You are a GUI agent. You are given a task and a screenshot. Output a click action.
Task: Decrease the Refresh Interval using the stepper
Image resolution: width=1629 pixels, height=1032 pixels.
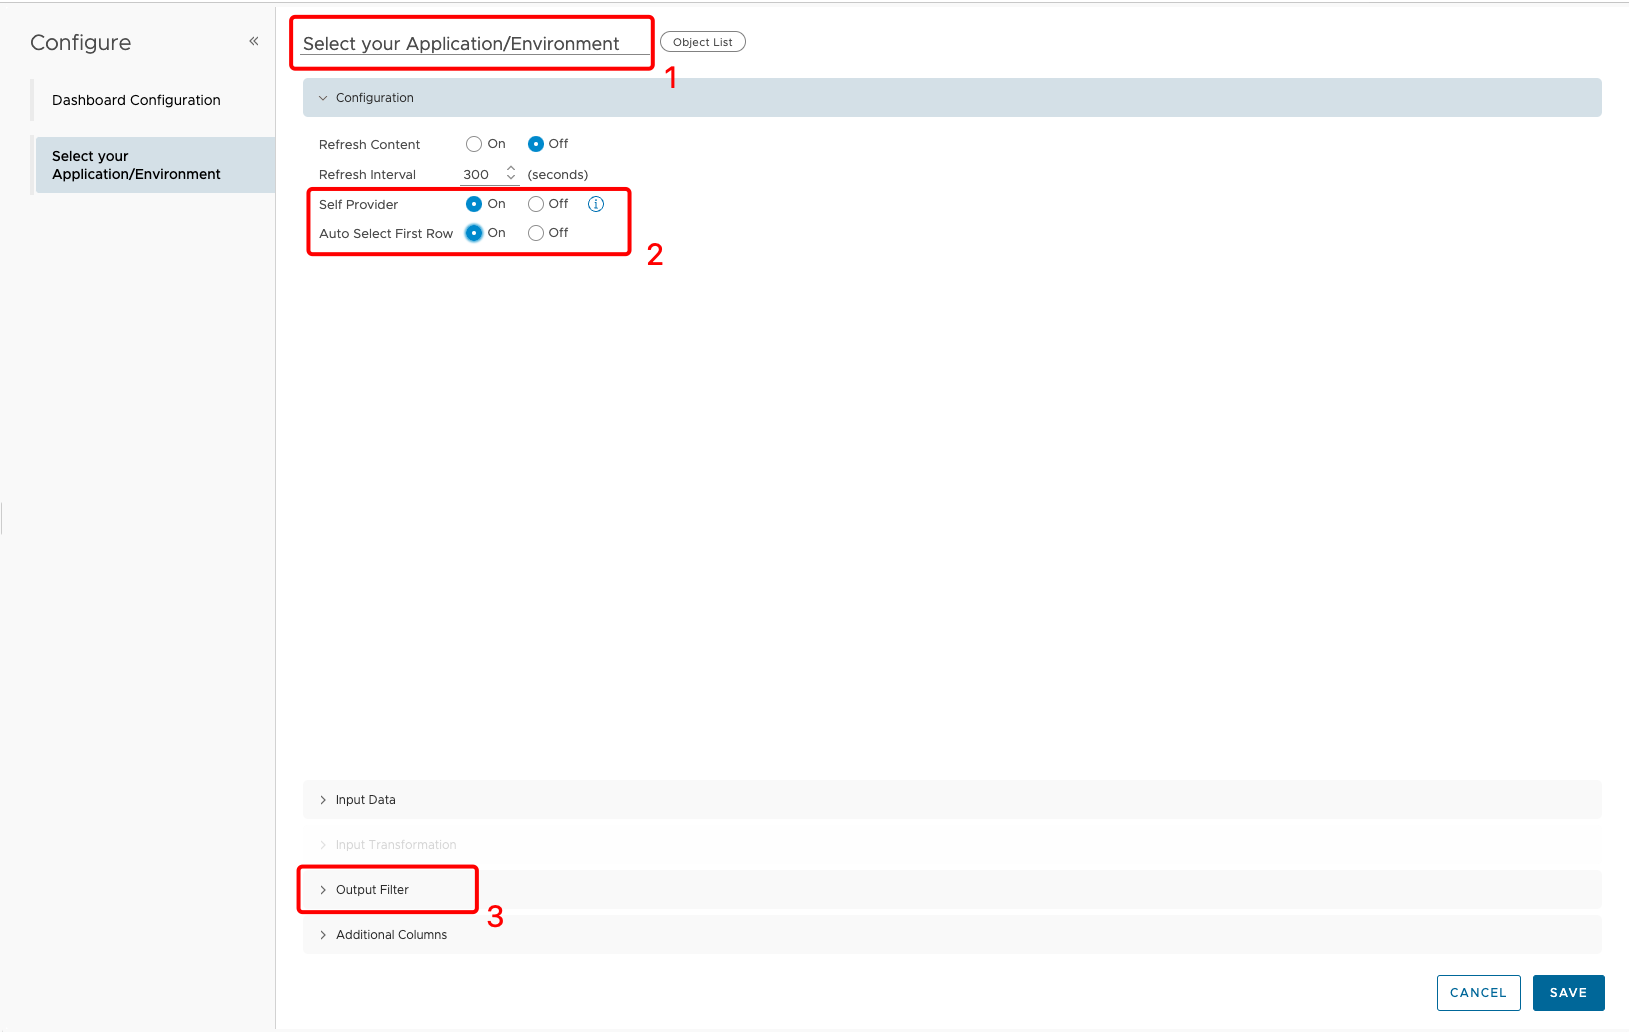click(x=510, y=177)
